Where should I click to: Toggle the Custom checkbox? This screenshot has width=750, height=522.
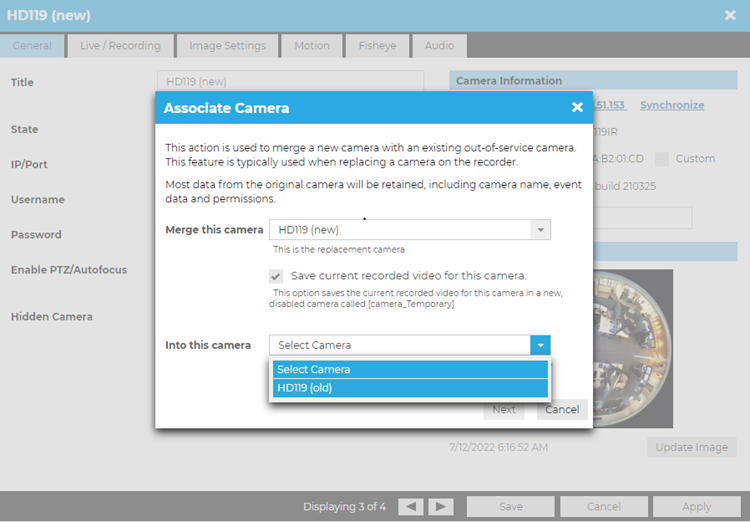pyautogui.click(x=662, y=159)
